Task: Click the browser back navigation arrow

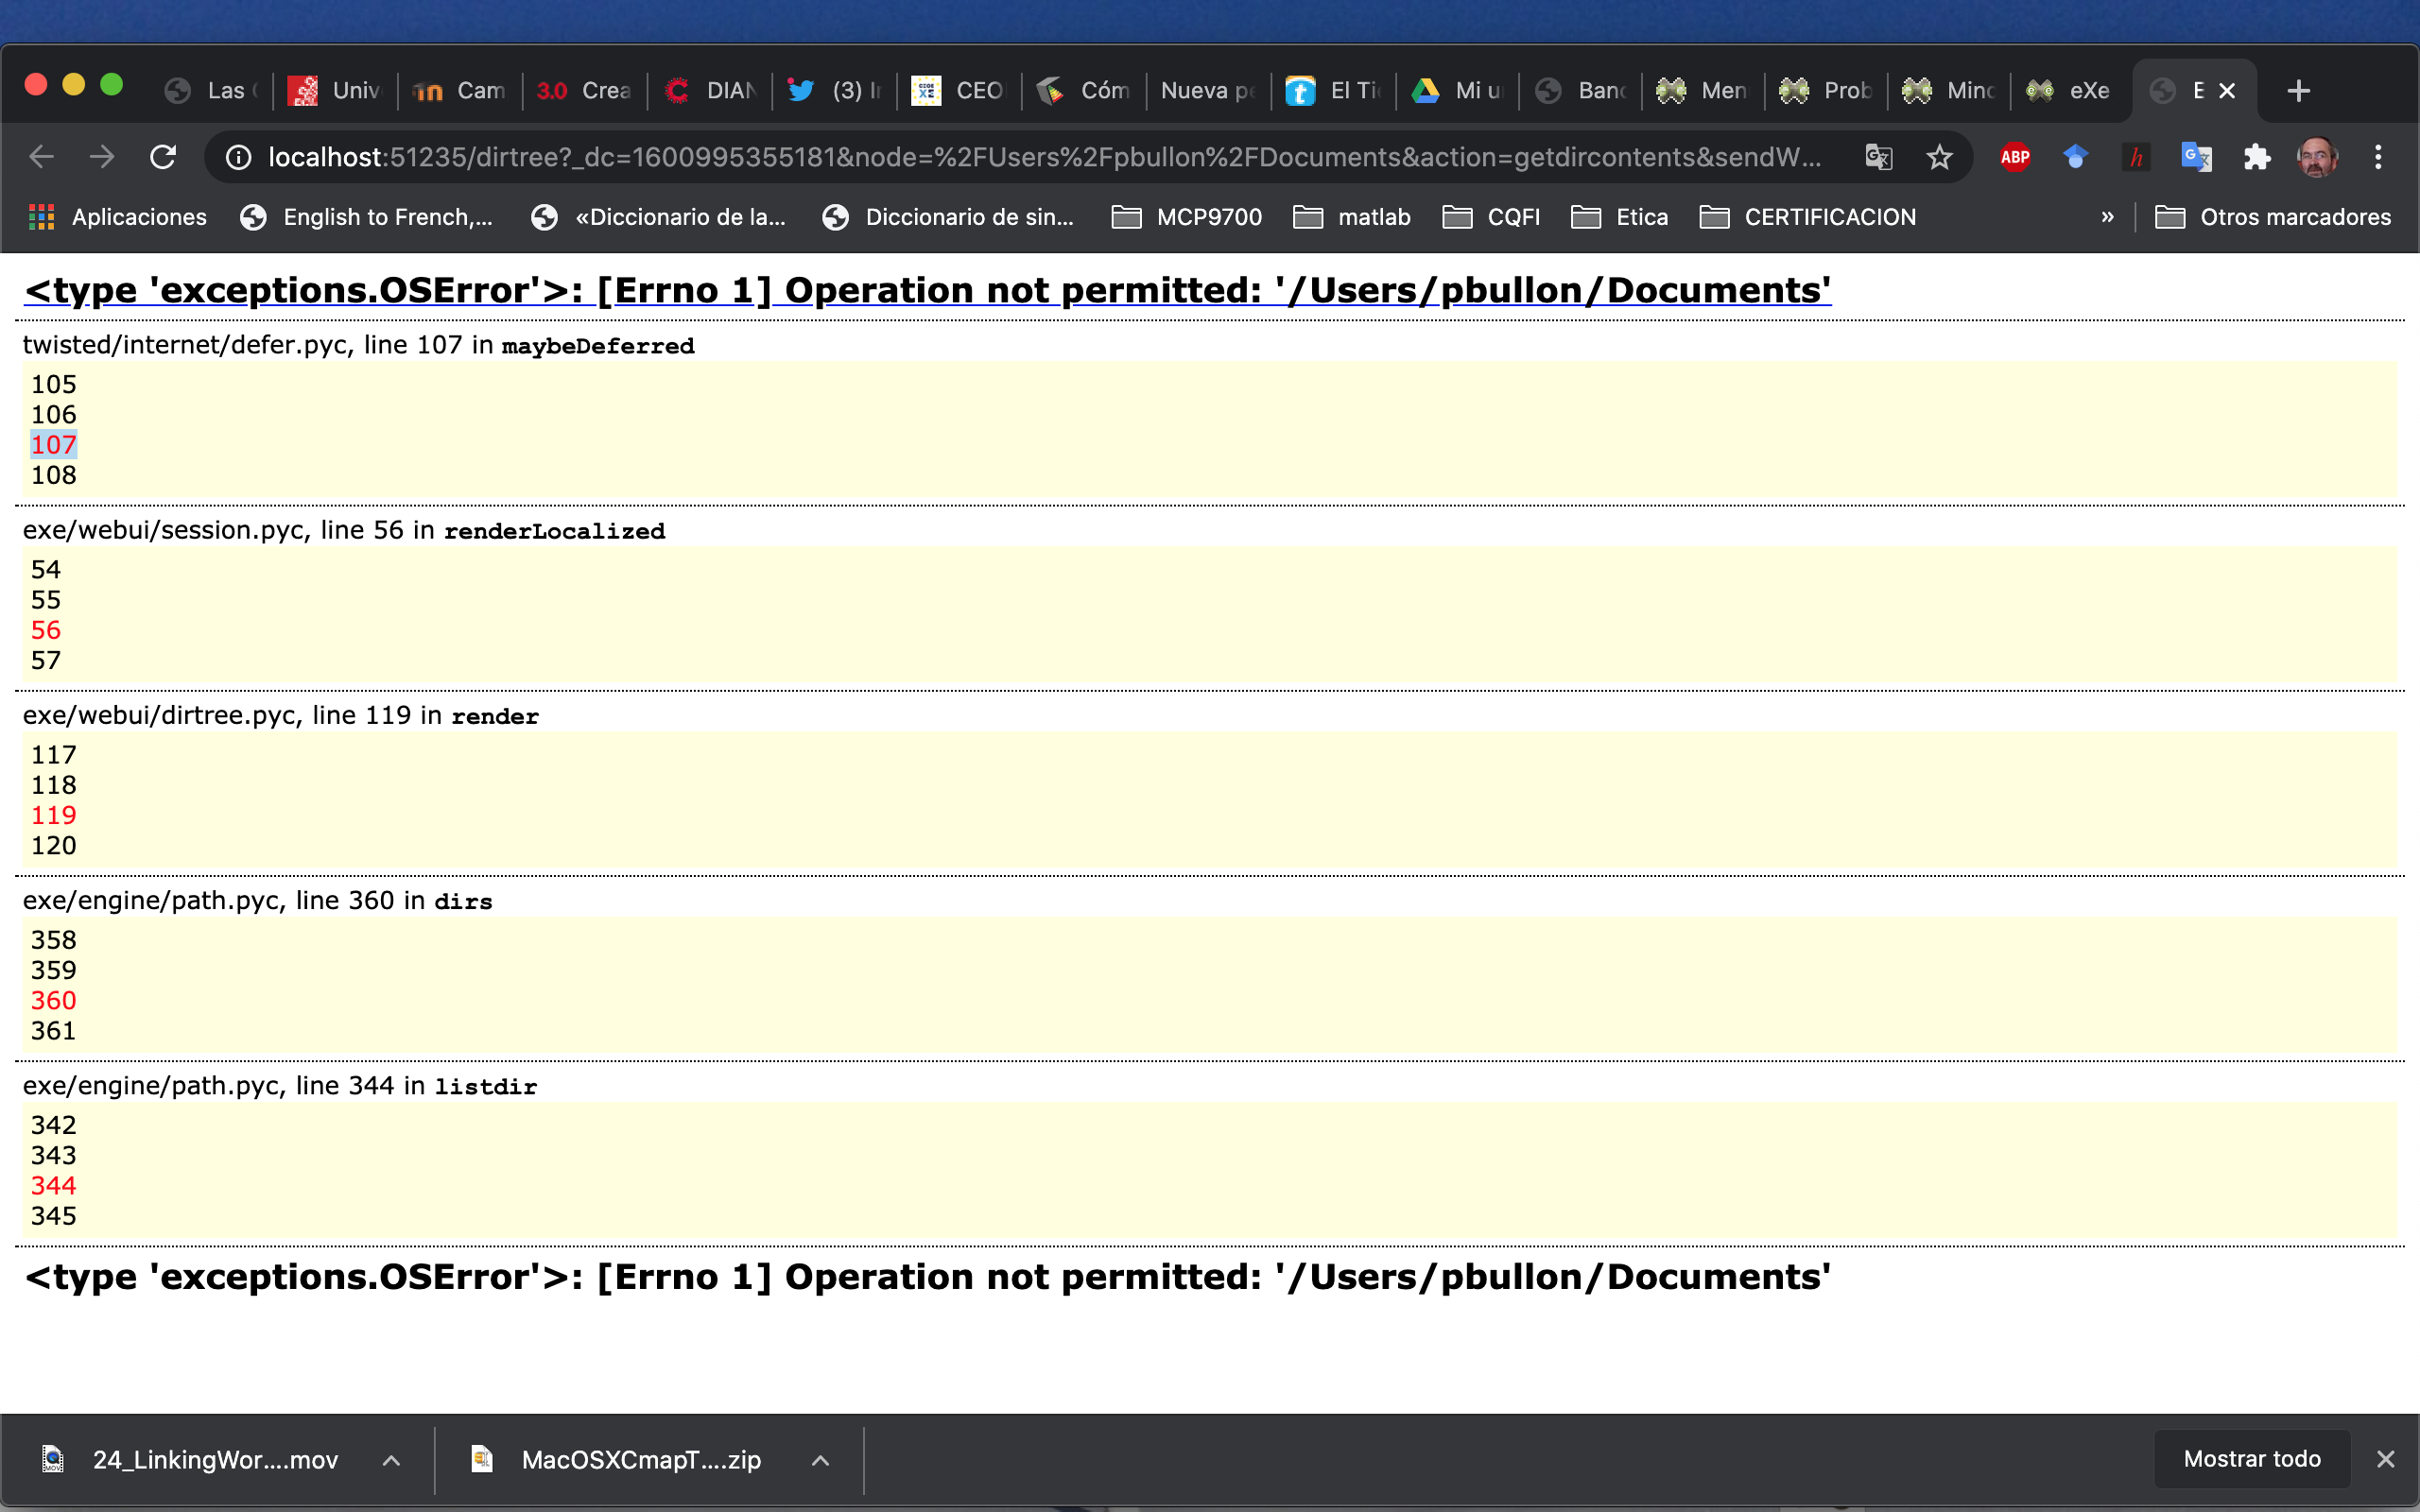Action: [41, 157]
